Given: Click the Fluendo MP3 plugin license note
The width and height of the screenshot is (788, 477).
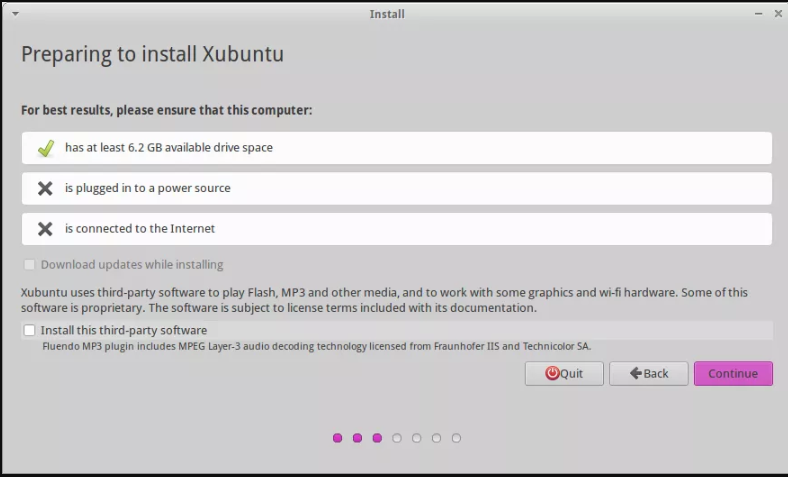Looking at the screenshot, I should pyautogui.click(x=317, y=346).
